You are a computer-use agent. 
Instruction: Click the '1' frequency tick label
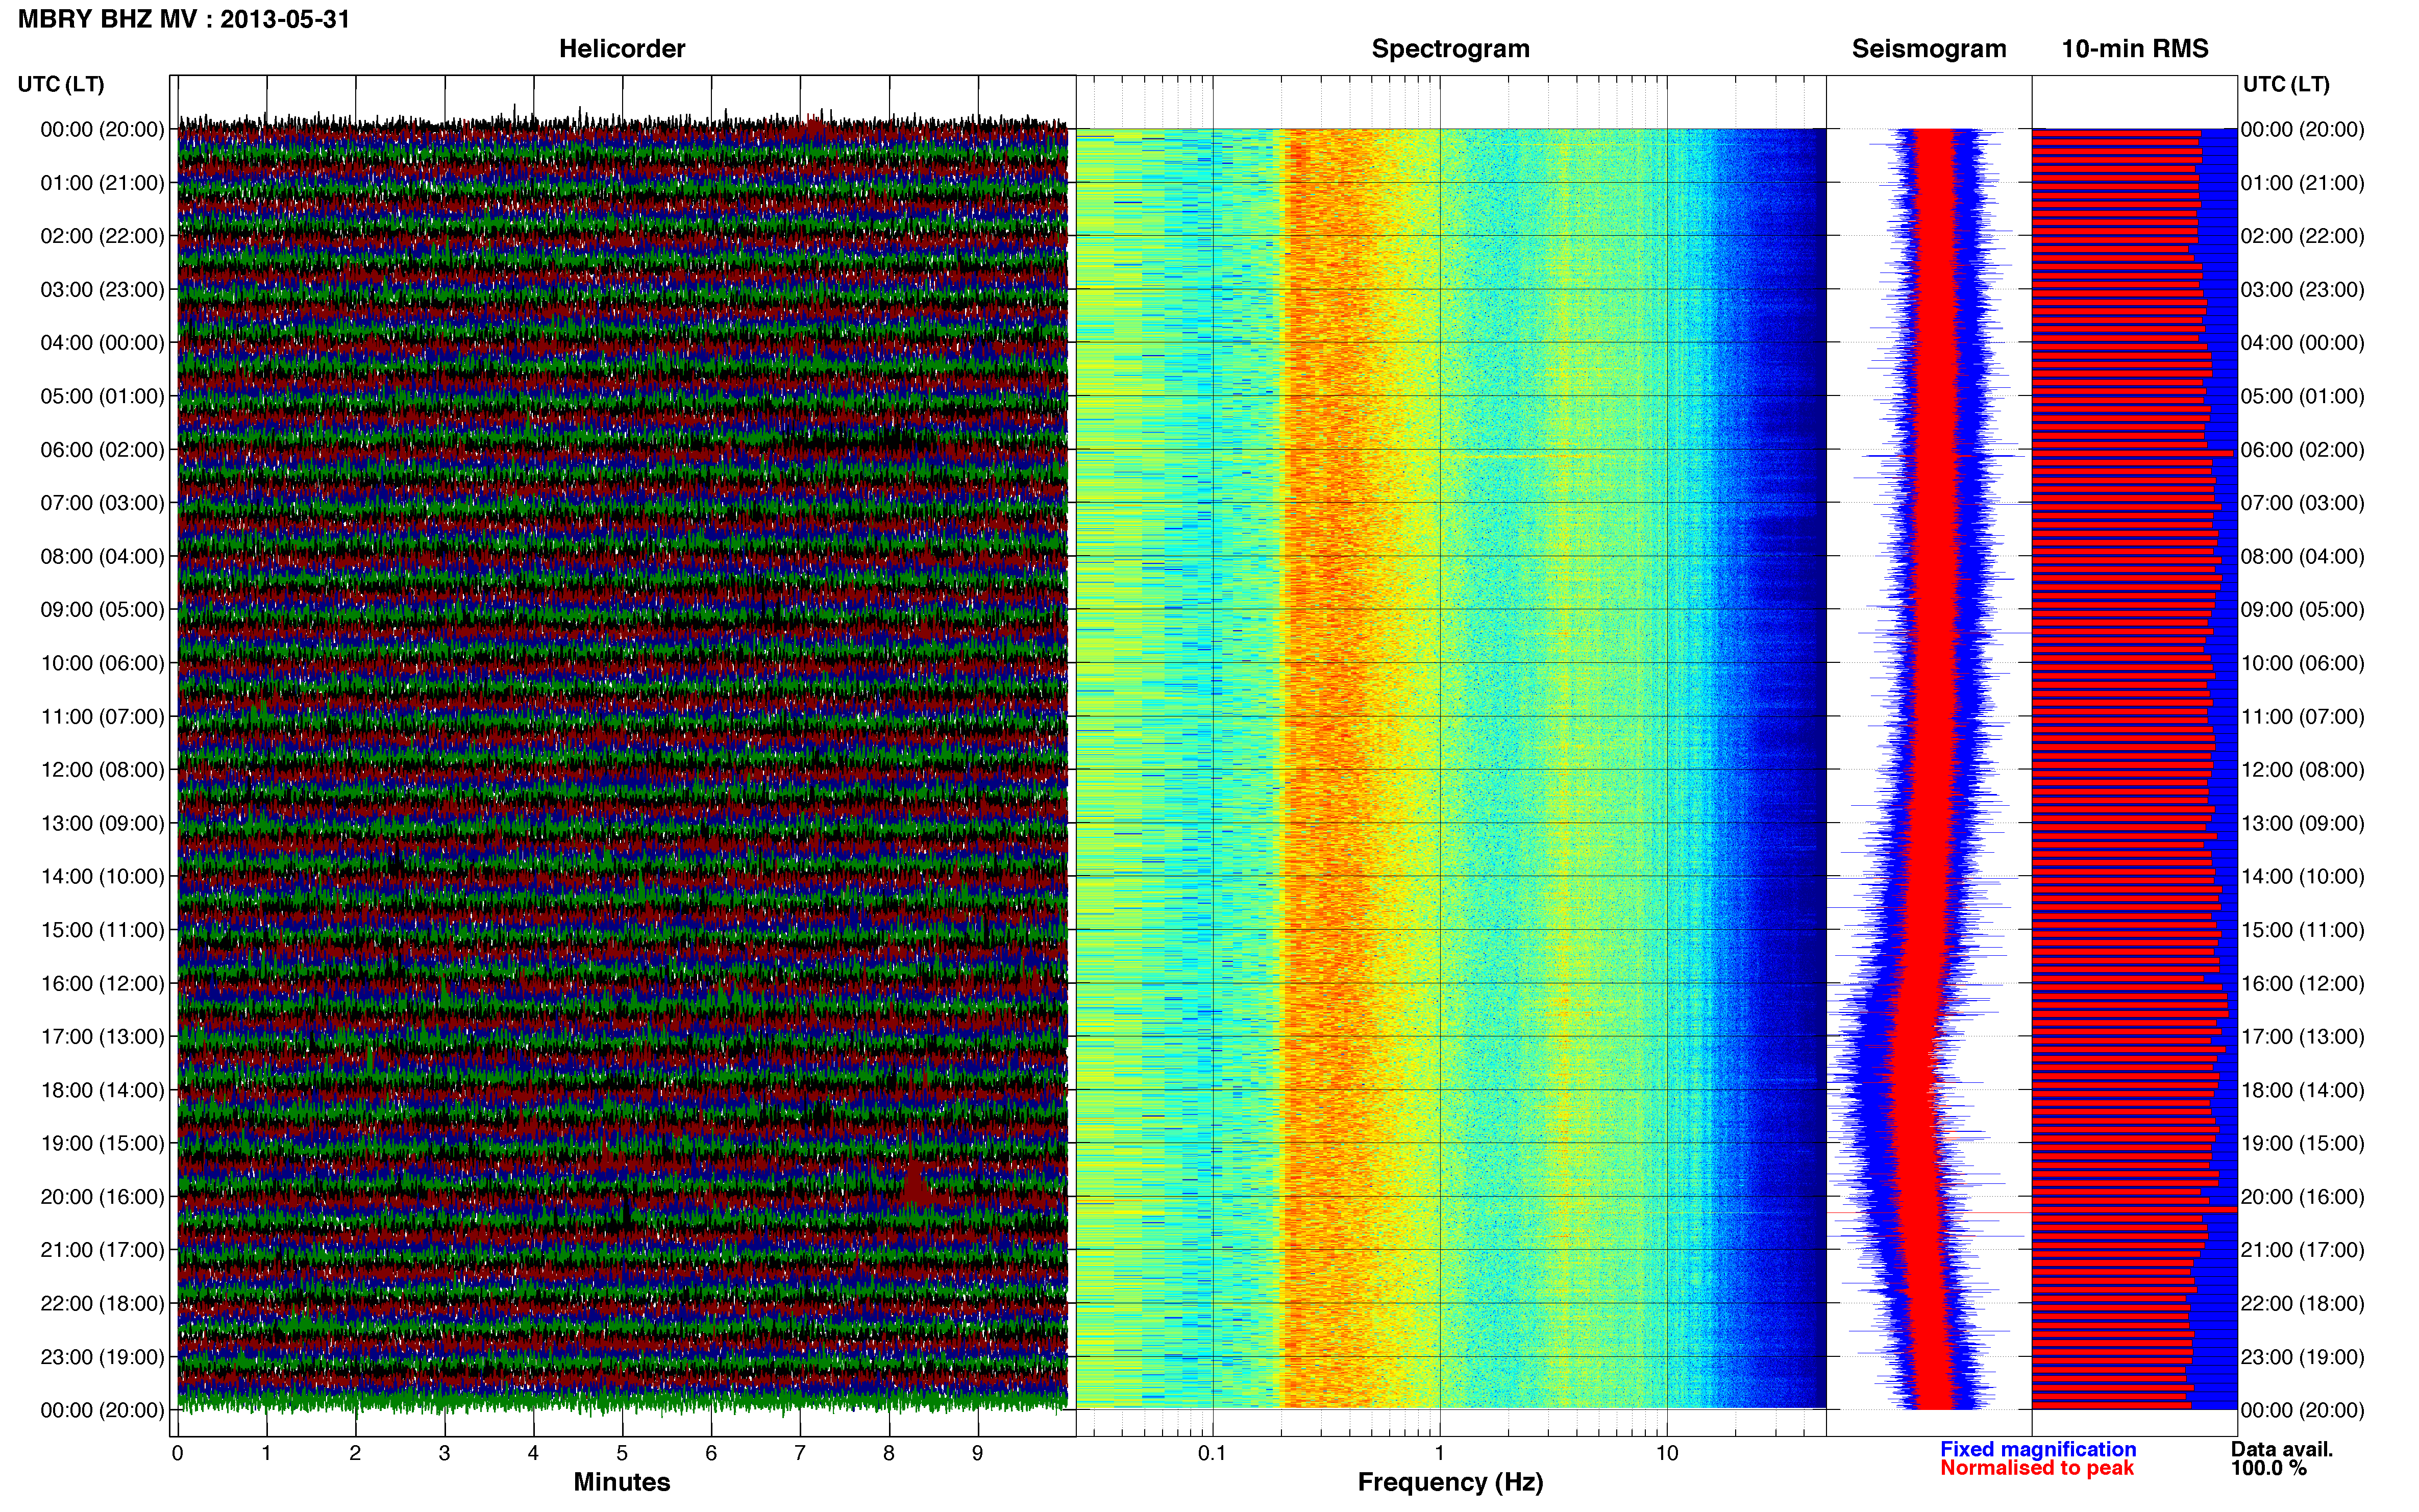tap(1439, 1454)
